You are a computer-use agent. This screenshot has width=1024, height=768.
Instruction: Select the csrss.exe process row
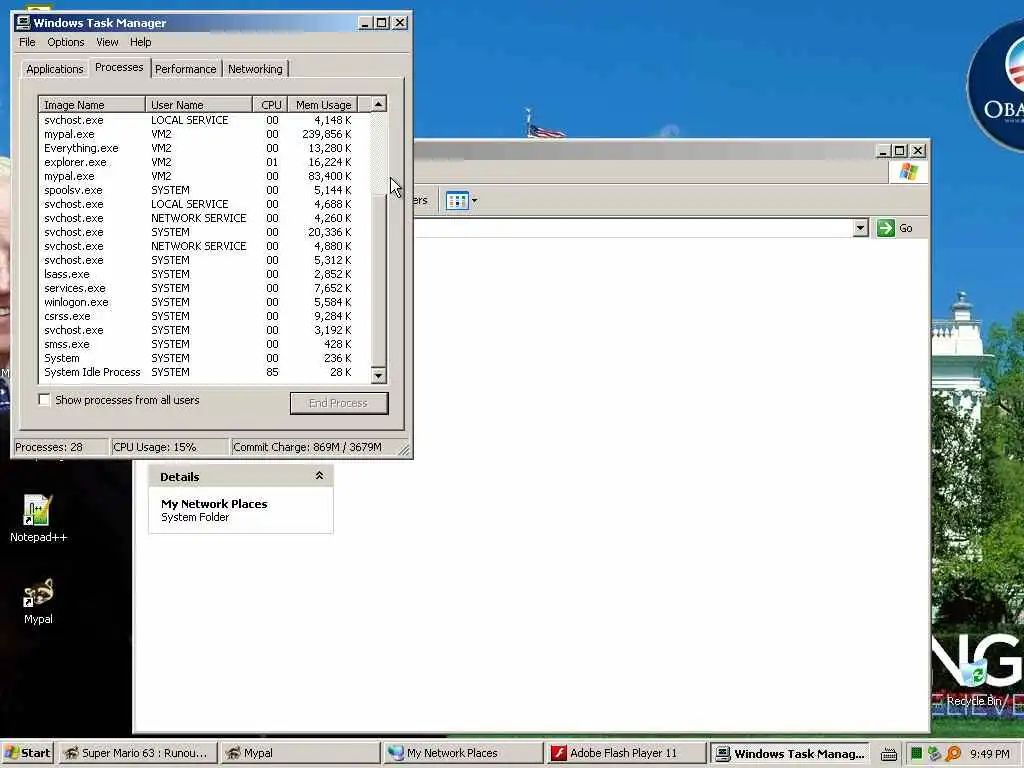204,316
